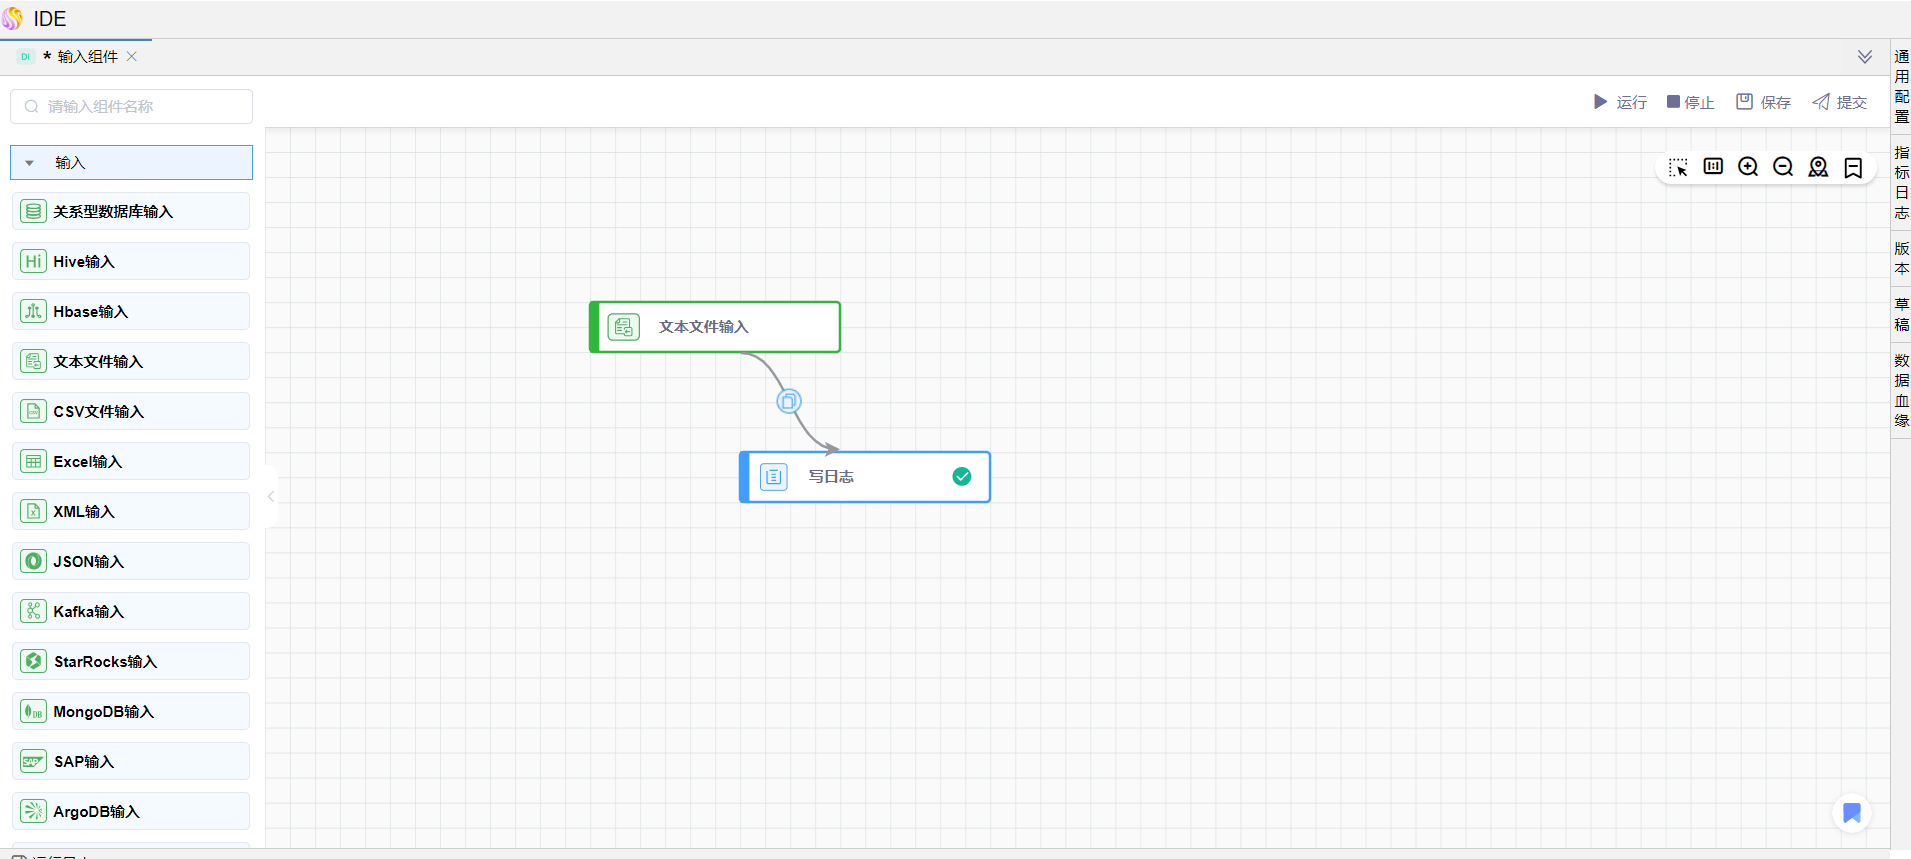
Task: Click the StarRocks输入 component
Action: 131,661
